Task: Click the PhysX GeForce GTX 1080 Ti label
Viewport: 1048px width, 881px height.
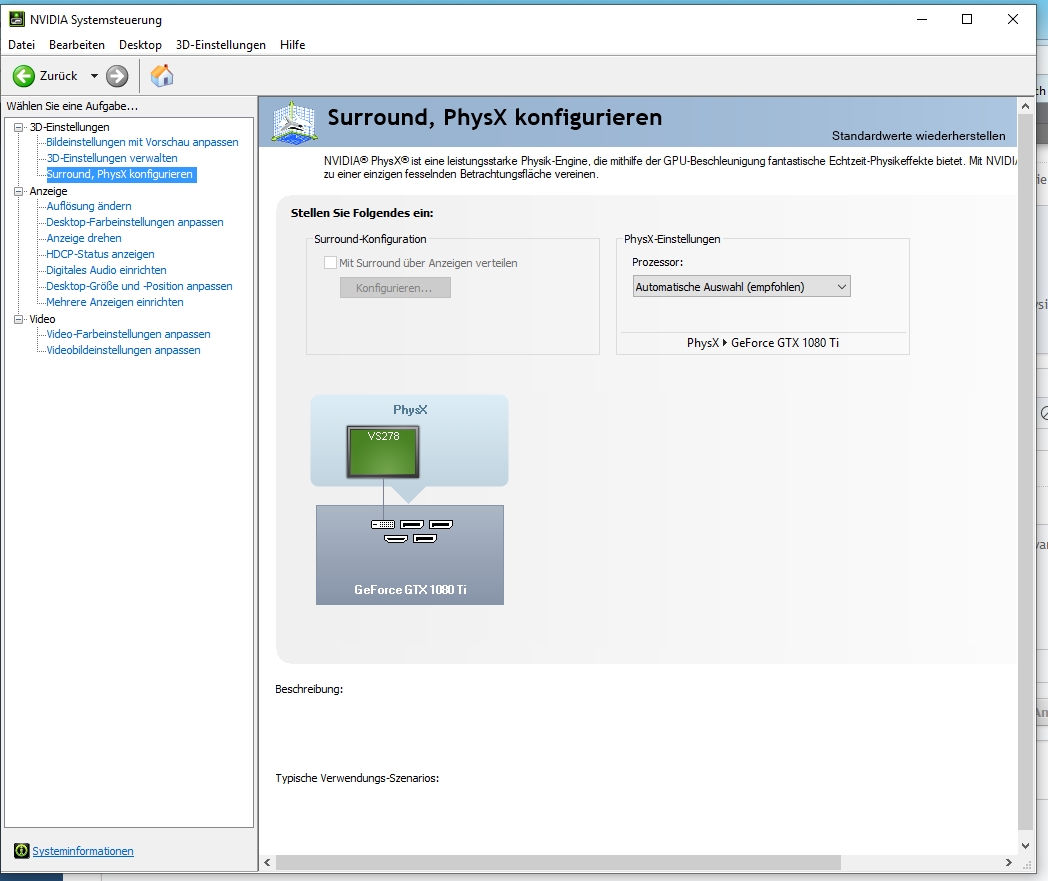Action: click(x=763, y=343)
